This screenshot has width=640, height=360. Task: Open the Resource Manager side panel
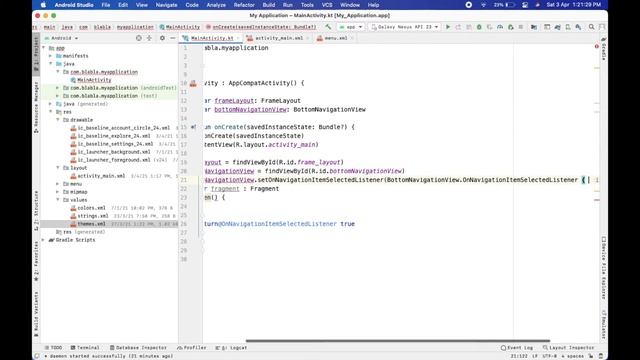pos(36,107)
